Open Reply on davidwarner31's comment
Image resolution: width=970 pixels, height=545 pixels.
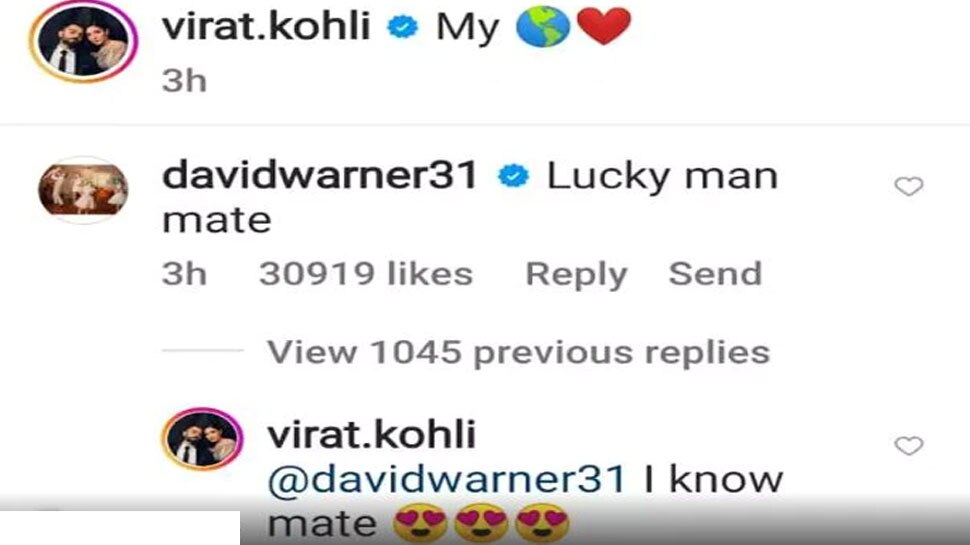pos(576,274)
